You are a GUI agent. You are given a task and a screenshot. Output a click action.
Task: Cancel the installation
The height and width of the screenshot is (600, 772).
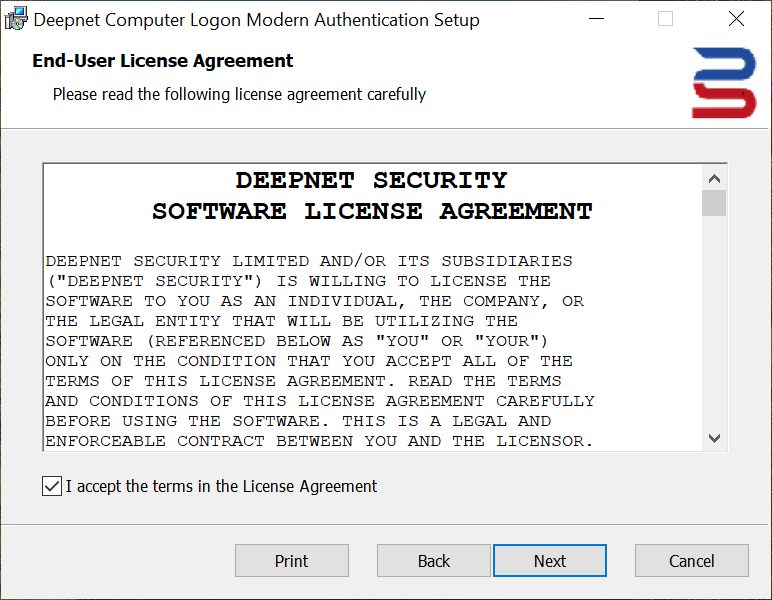[x=691, y=561]
